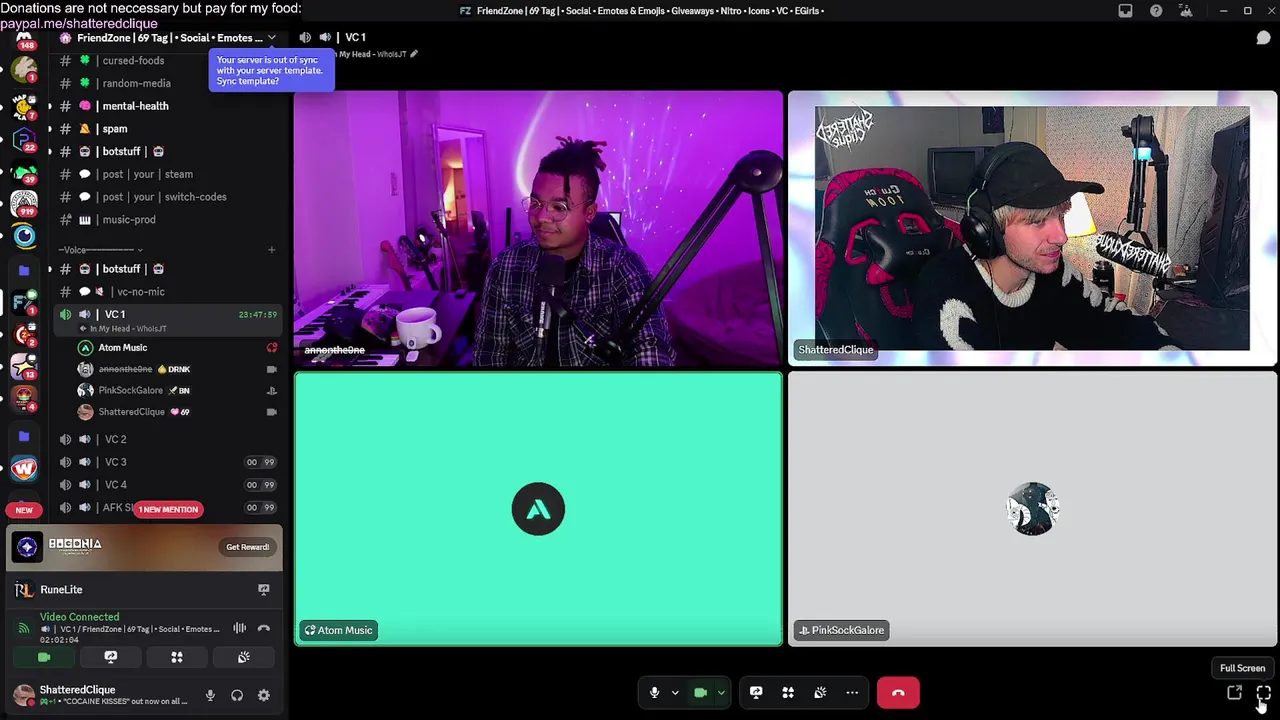Toggle noise suppression waveform icon

240,628
